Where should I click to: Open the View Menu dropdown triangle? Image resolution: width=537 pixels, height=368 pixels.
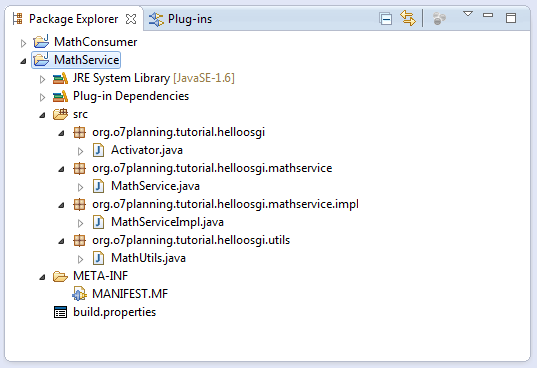468,14
